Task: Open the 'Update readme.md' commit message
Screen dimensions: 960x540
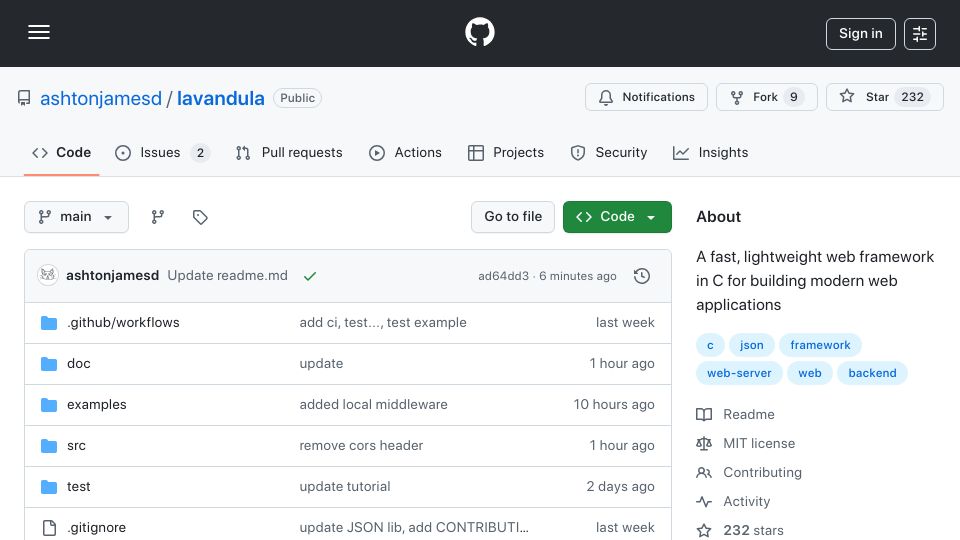Action: (228, 276)
